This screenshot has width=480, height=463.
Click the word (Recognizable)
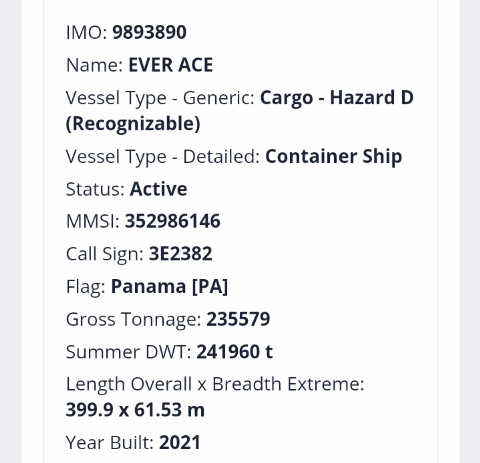133,124
